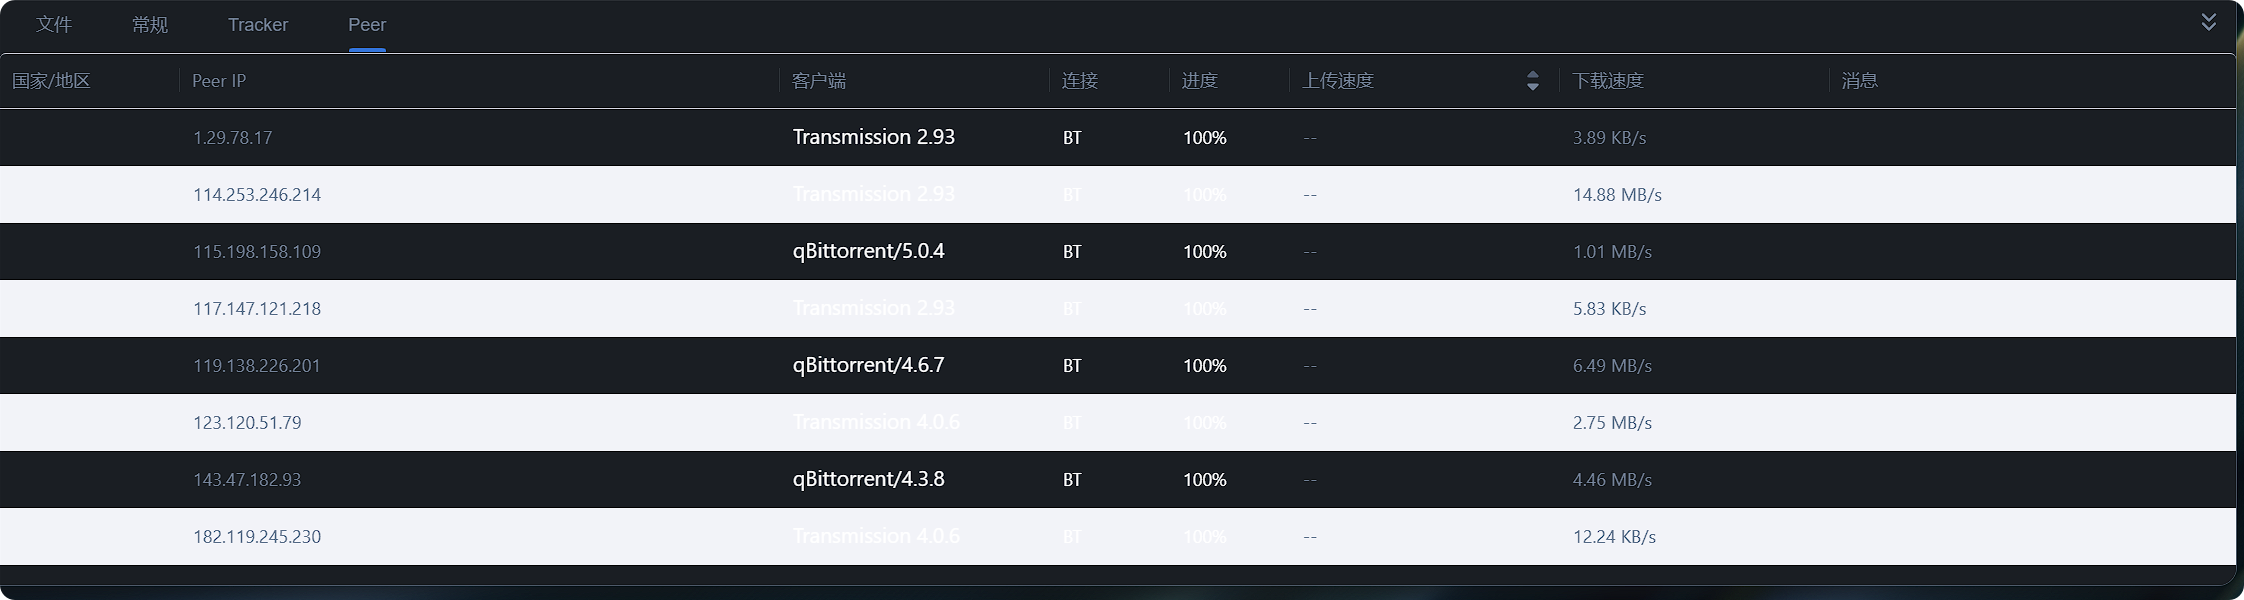Switch to the 文件 tab
This screenshot has width=2244, height=600.
pos(54,24)
